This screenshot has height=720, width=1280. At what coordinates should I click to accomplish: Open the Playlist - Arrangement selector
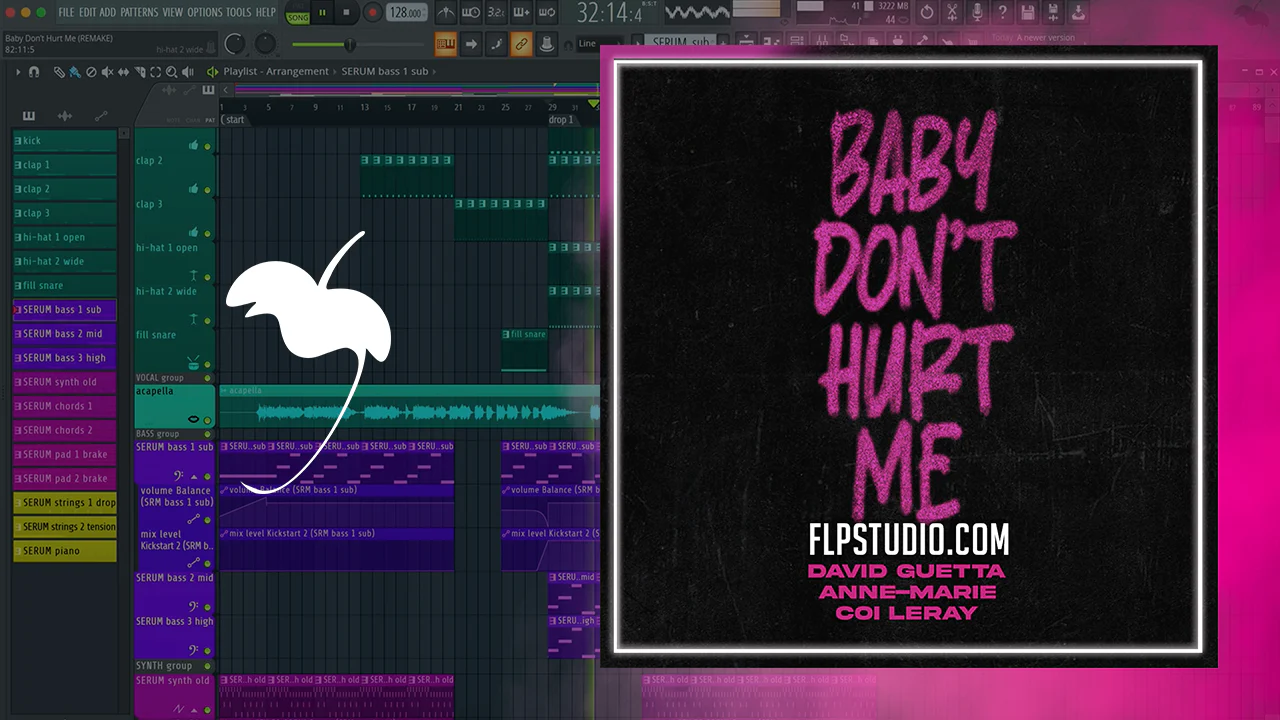coord(276,72)
